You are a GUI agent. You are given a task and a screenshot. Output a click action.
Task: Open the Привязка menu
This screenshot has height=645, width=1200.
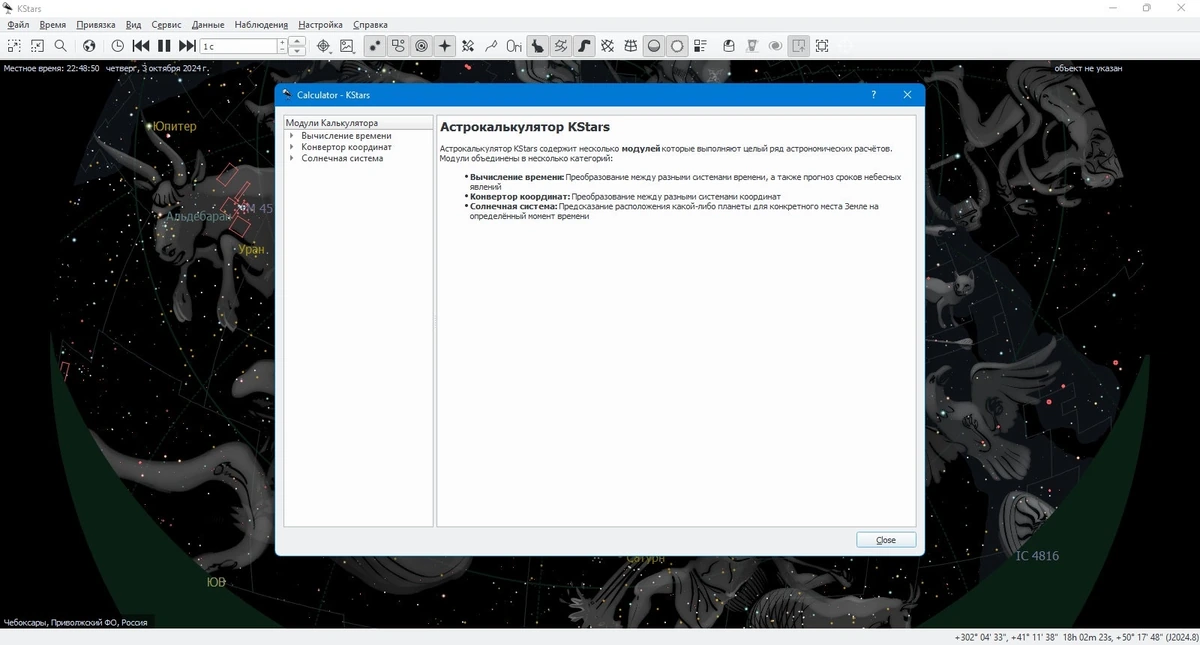click(96, 24)
